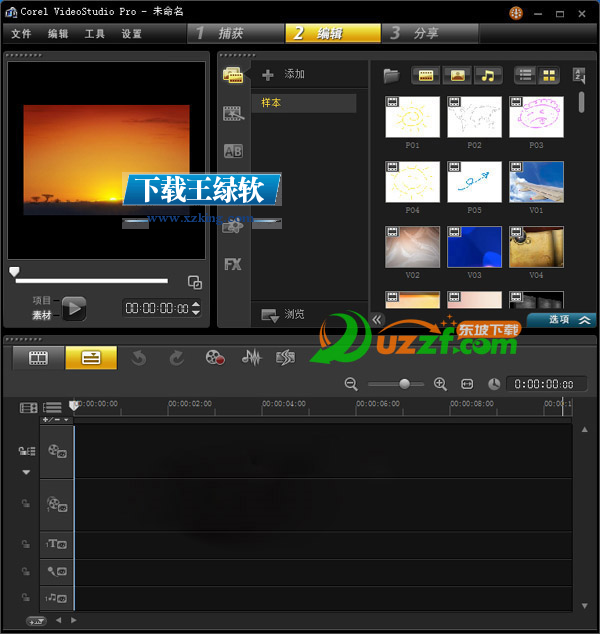Open the 设置 Settings menu
Screen dimensions: 600x634
pos(132,34)
